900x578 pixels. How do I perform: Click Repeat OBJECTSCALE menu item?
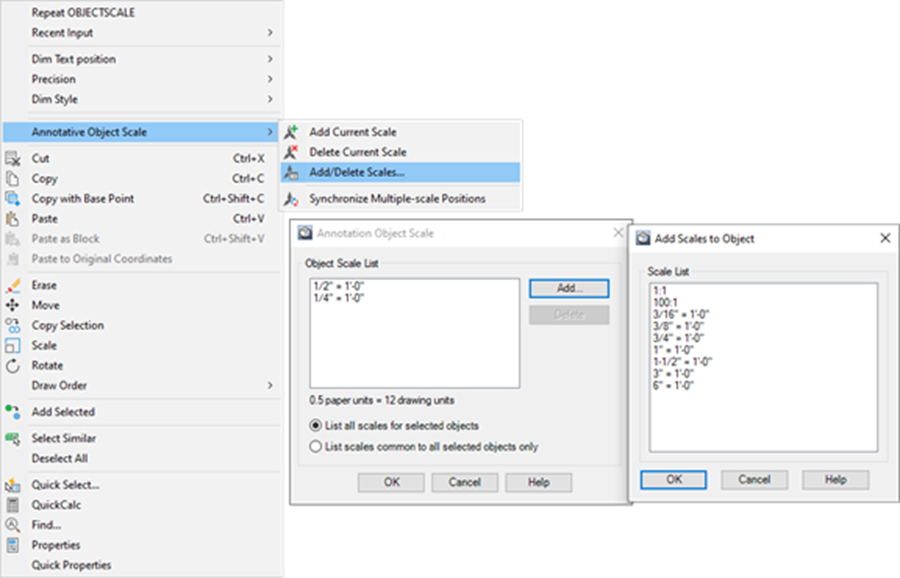(x=83, y=13)
